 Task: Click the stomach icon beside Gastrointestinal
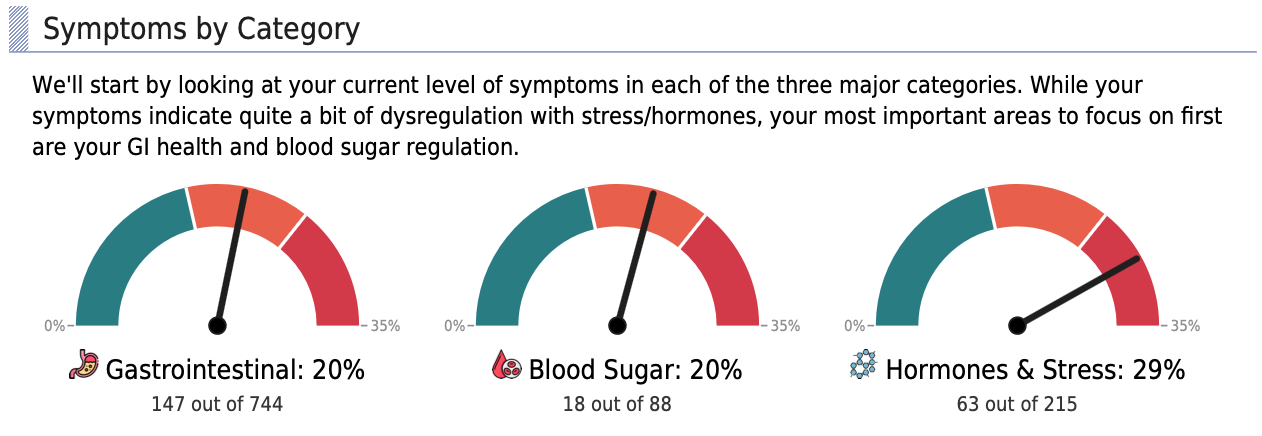84,366
